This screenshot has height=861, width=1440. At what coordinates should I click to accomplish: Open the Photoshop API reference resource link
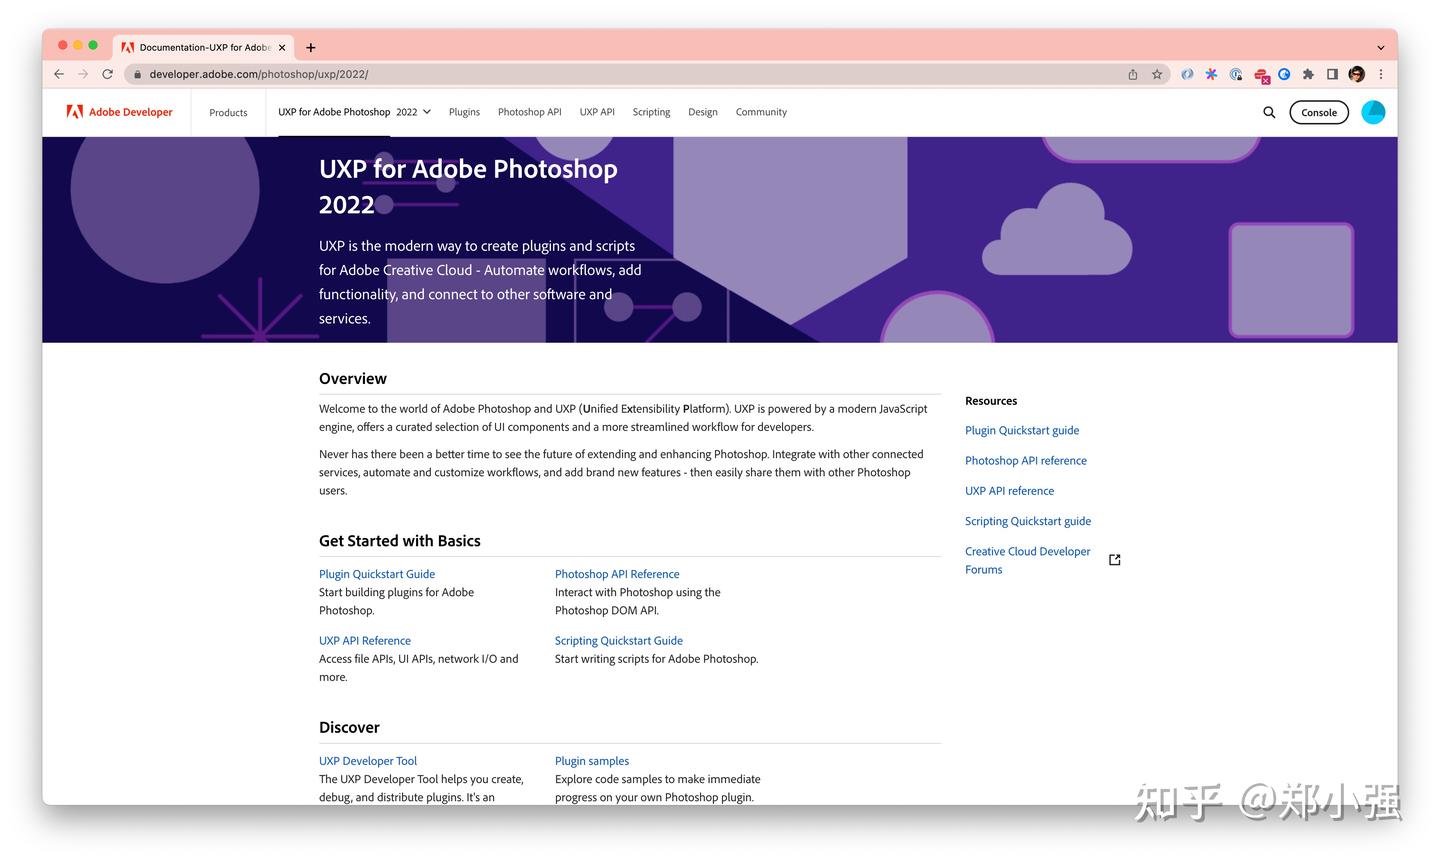[x=1026, y=460]
